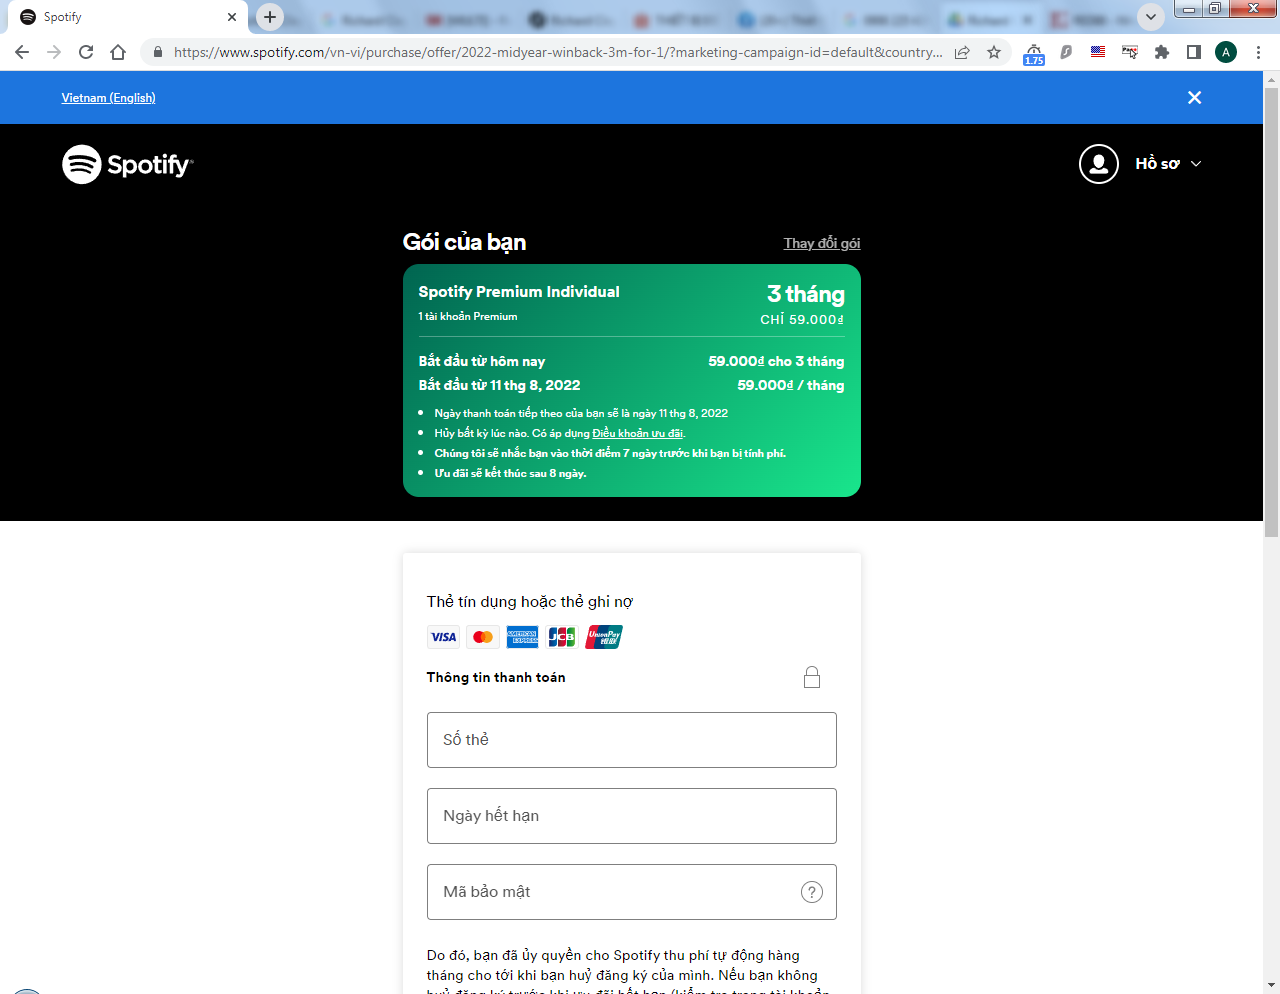Reload the Spotify page

(86, 52)
